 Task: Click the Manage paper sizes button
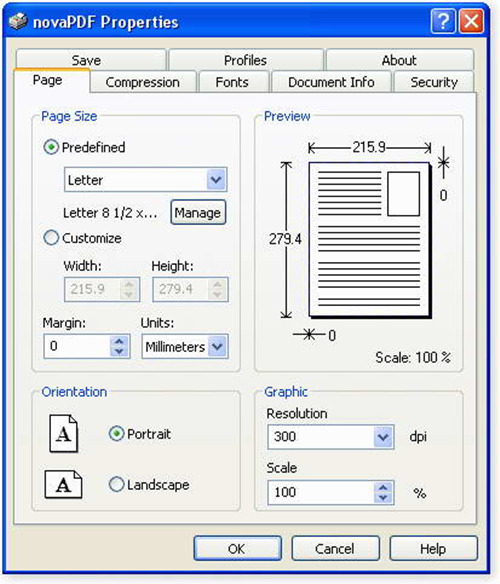(x=198, y=212)
